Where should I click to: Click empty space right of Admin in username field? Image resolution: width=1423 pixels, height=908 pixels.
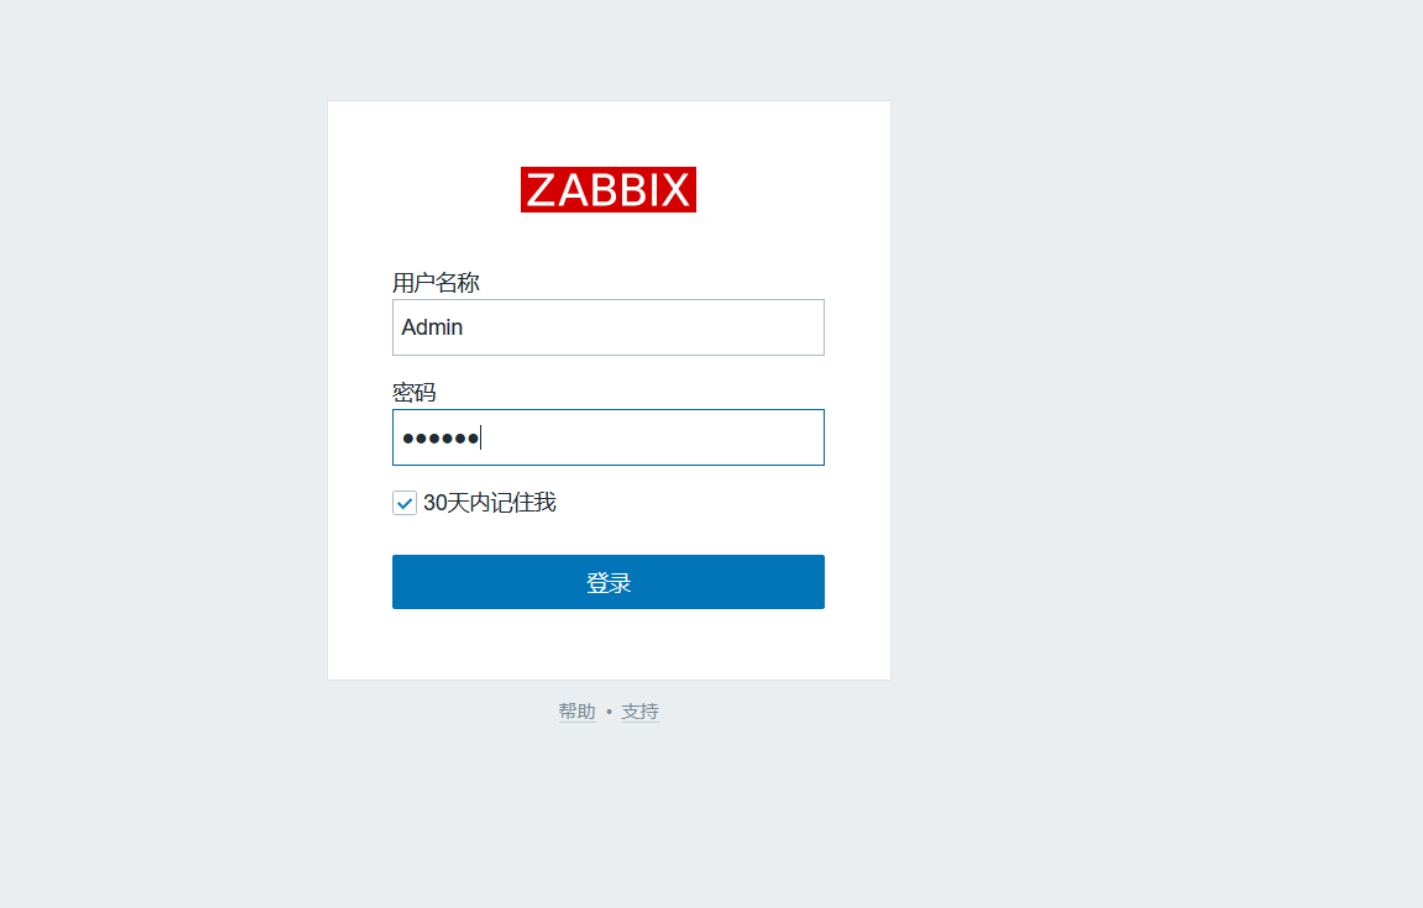click(650, 327)
